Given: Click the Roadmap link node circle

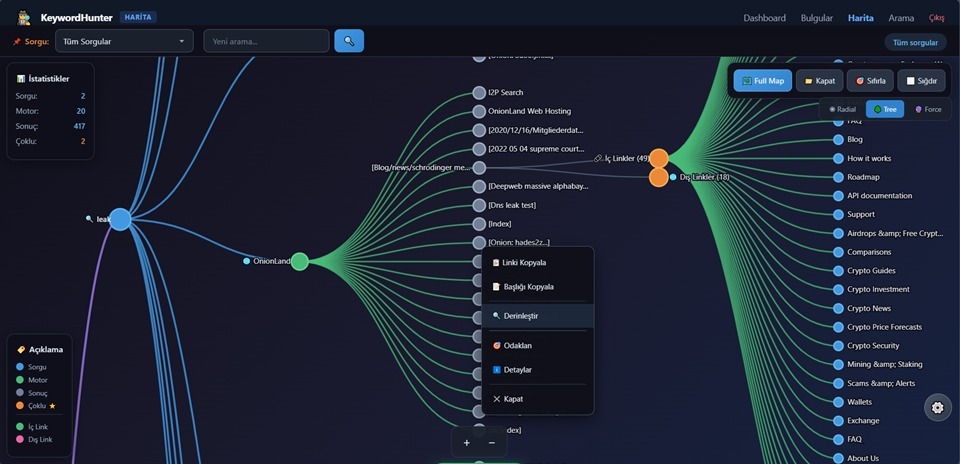Looking at the screenshot, I should (x=838, y=177).
